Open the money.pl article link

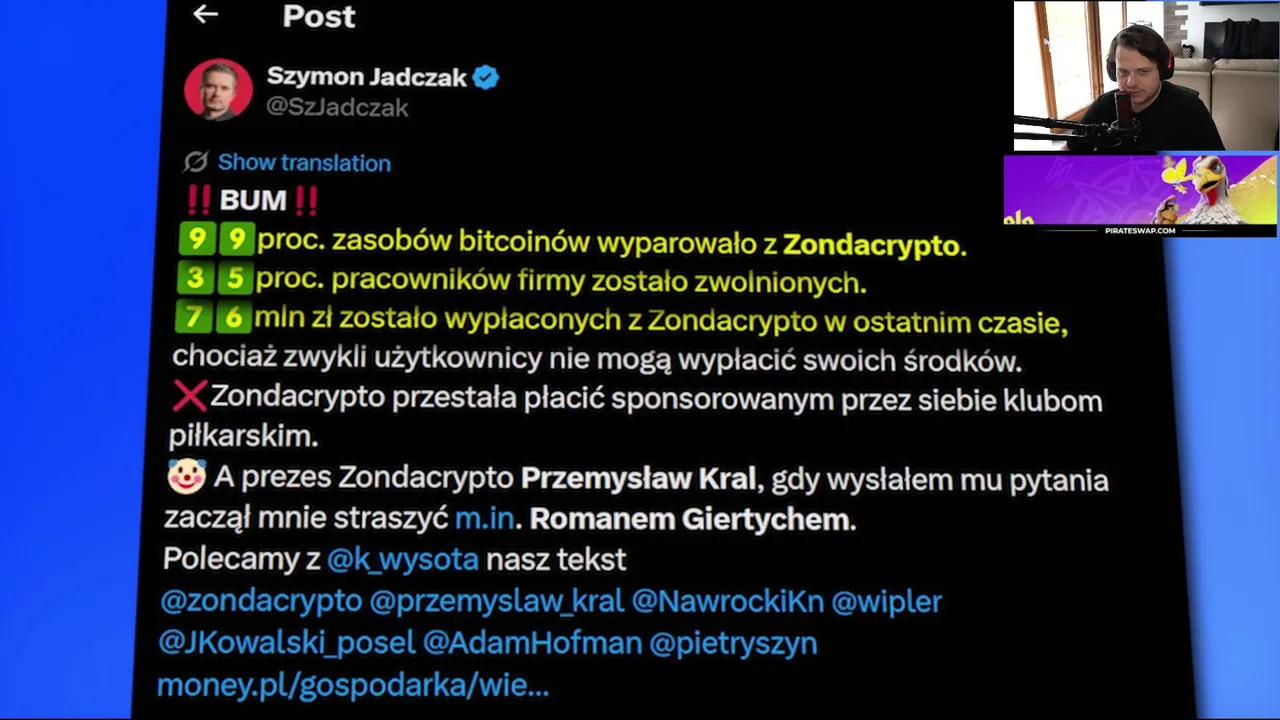[x=353, y=685]
